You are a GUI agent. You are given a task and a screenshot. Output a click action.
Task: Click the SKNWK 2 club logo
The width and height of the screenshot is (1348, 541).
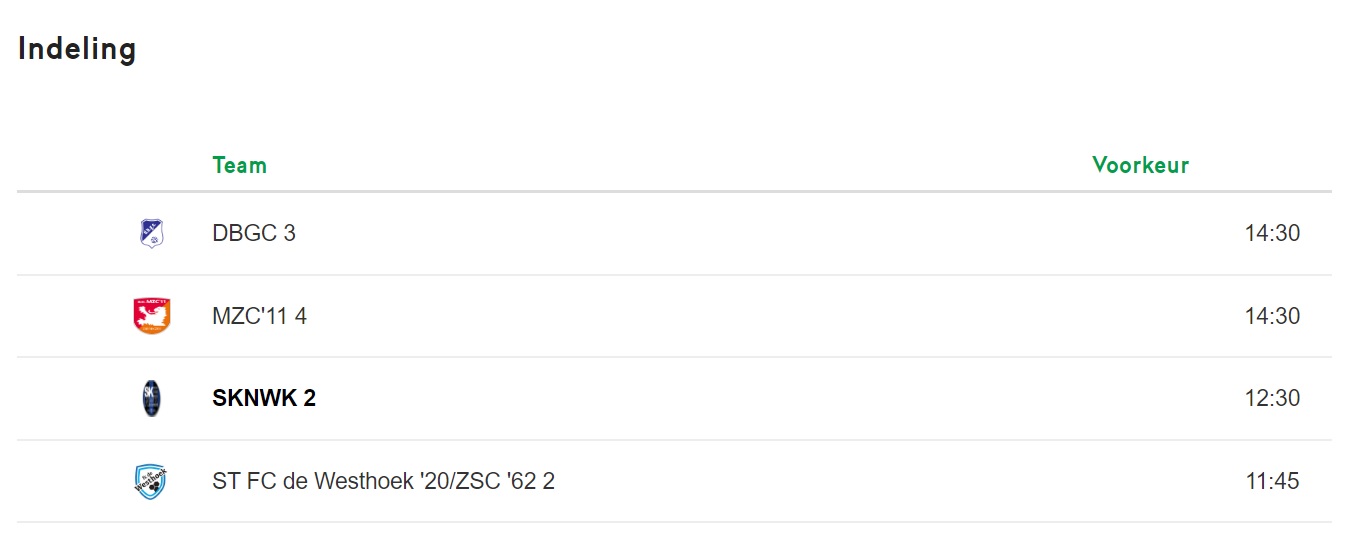151,399
